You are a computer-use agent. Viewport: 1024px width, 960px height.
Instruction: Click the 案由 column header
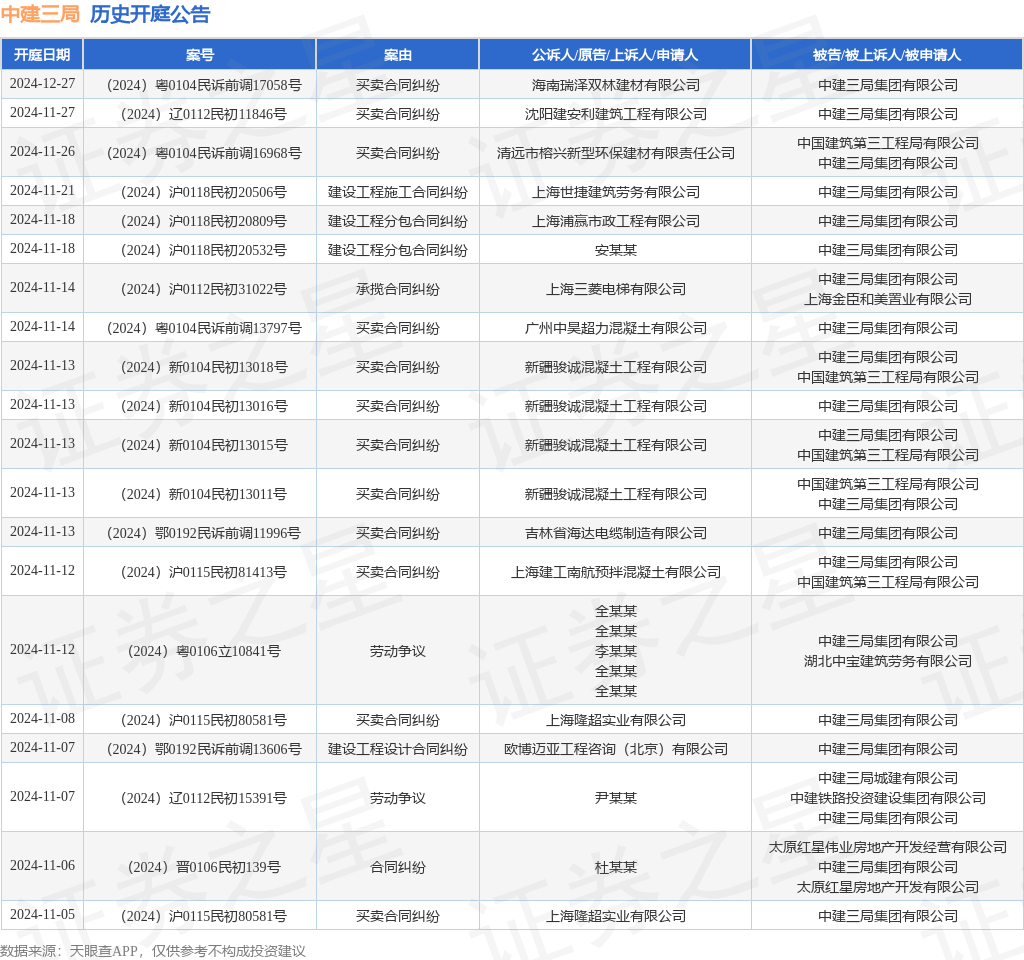pos(398,55)
